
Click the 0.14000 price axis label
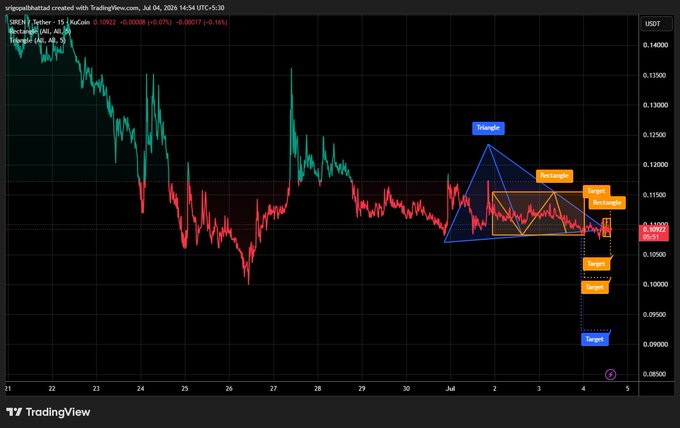[x=655, y=45]
